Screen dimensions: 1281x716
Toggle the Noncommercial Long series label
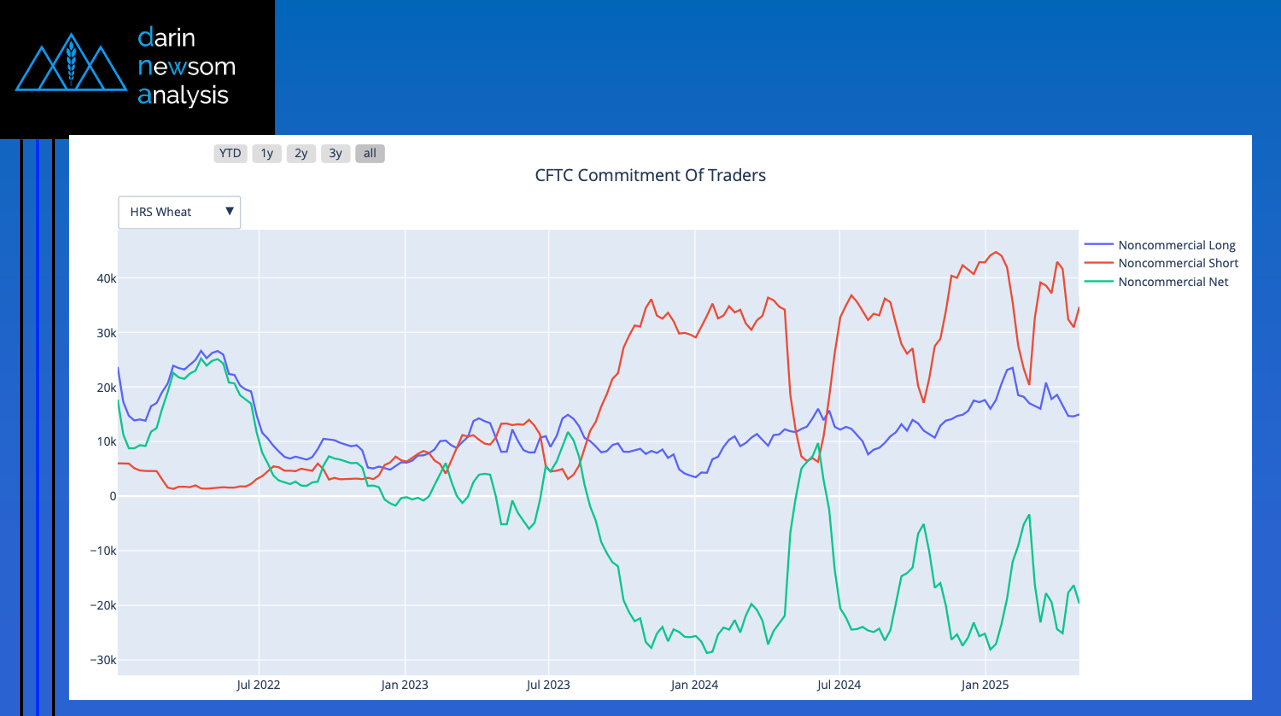tap(1176, 245)
